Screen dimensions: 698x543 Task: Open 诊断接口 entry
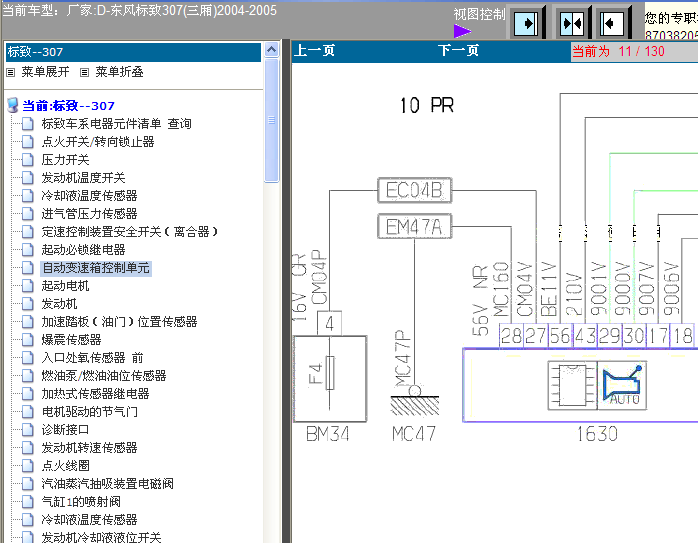[x=65, y=430]
